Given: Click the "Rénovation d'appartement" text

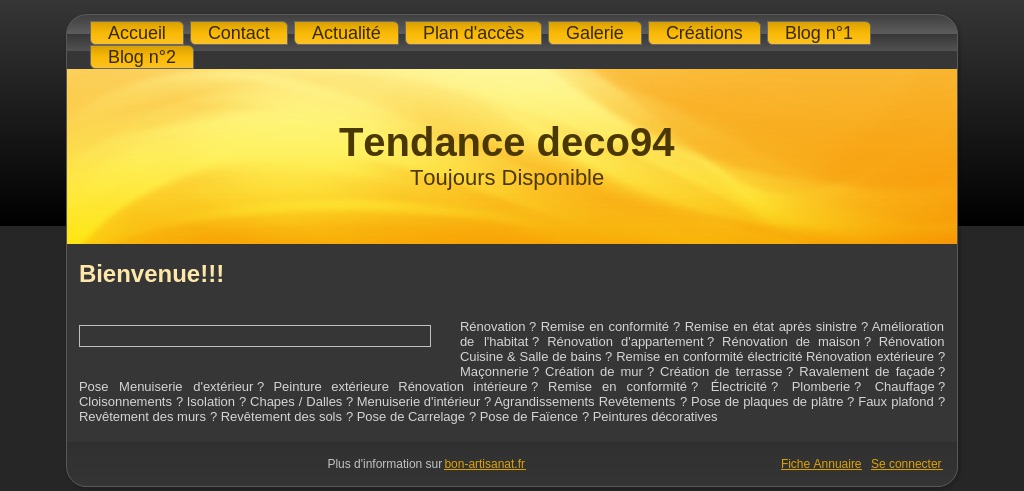Looking at the screenshot, I should 625,341.
